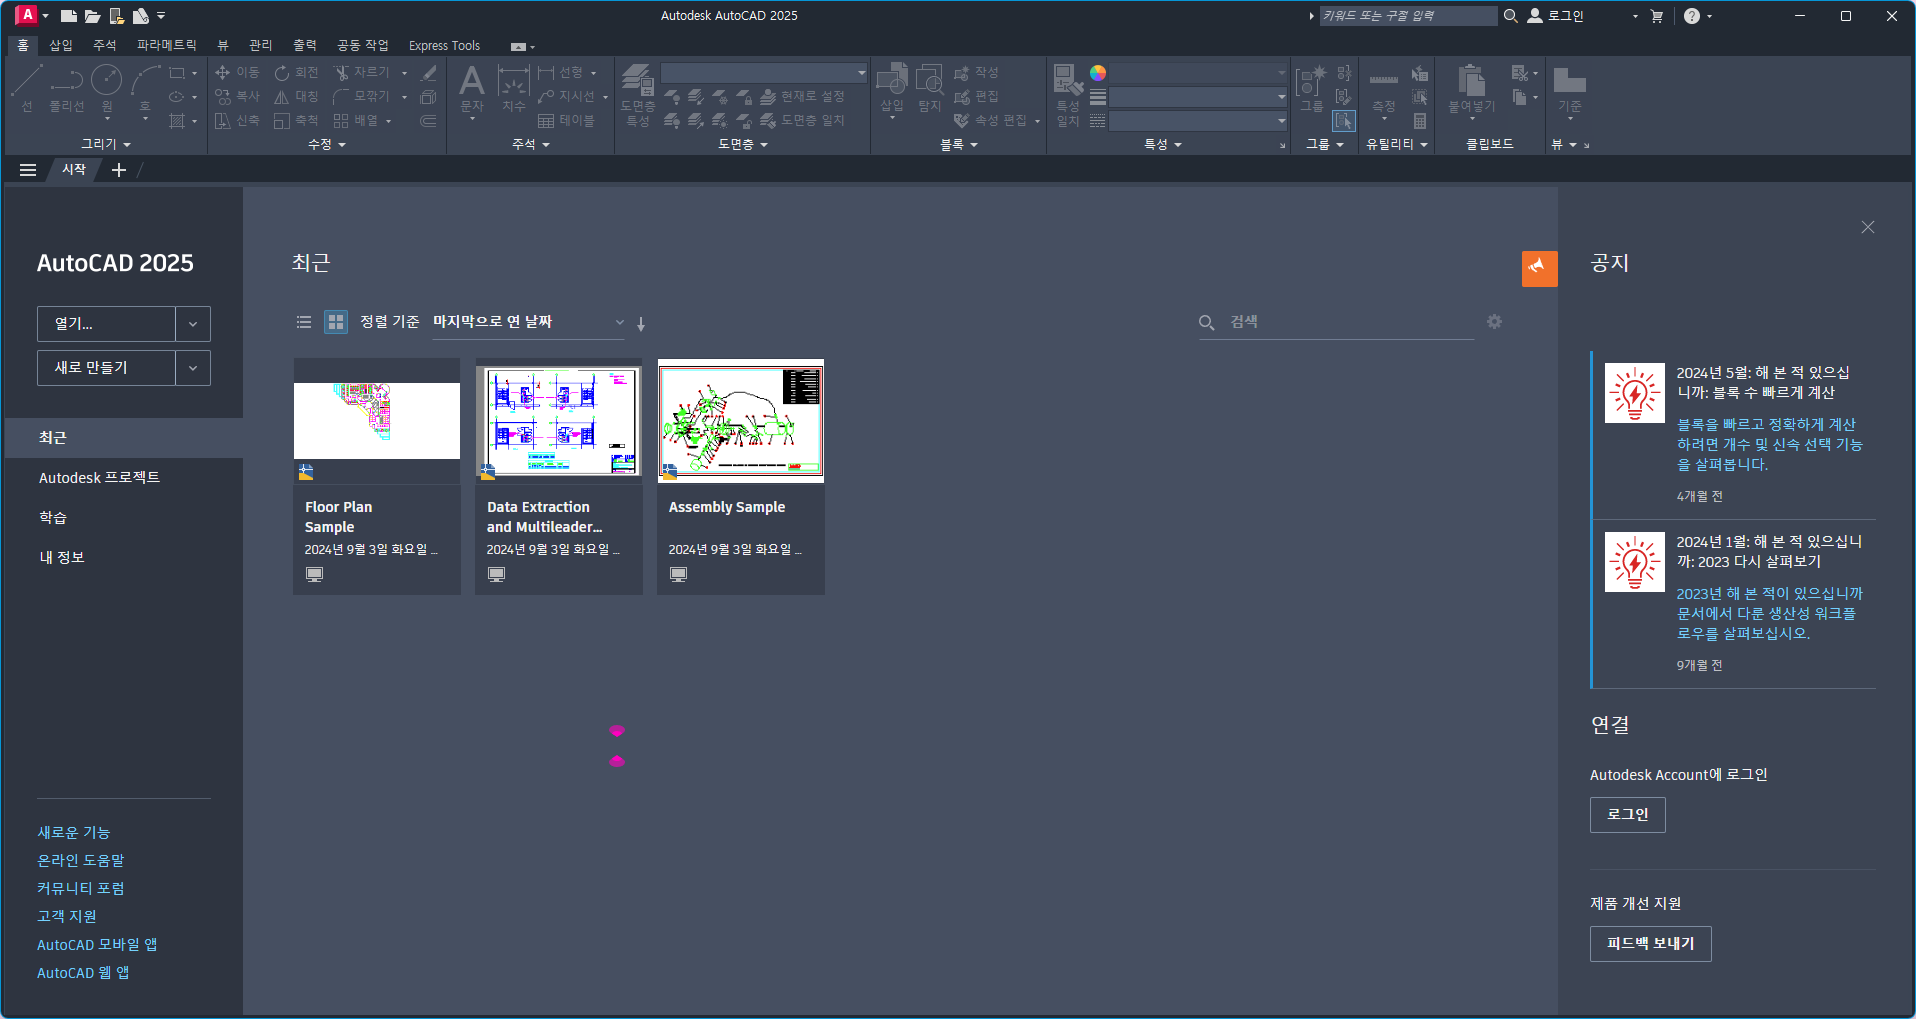Click the keyword search box in title bar

click(x=1408, y=16)
